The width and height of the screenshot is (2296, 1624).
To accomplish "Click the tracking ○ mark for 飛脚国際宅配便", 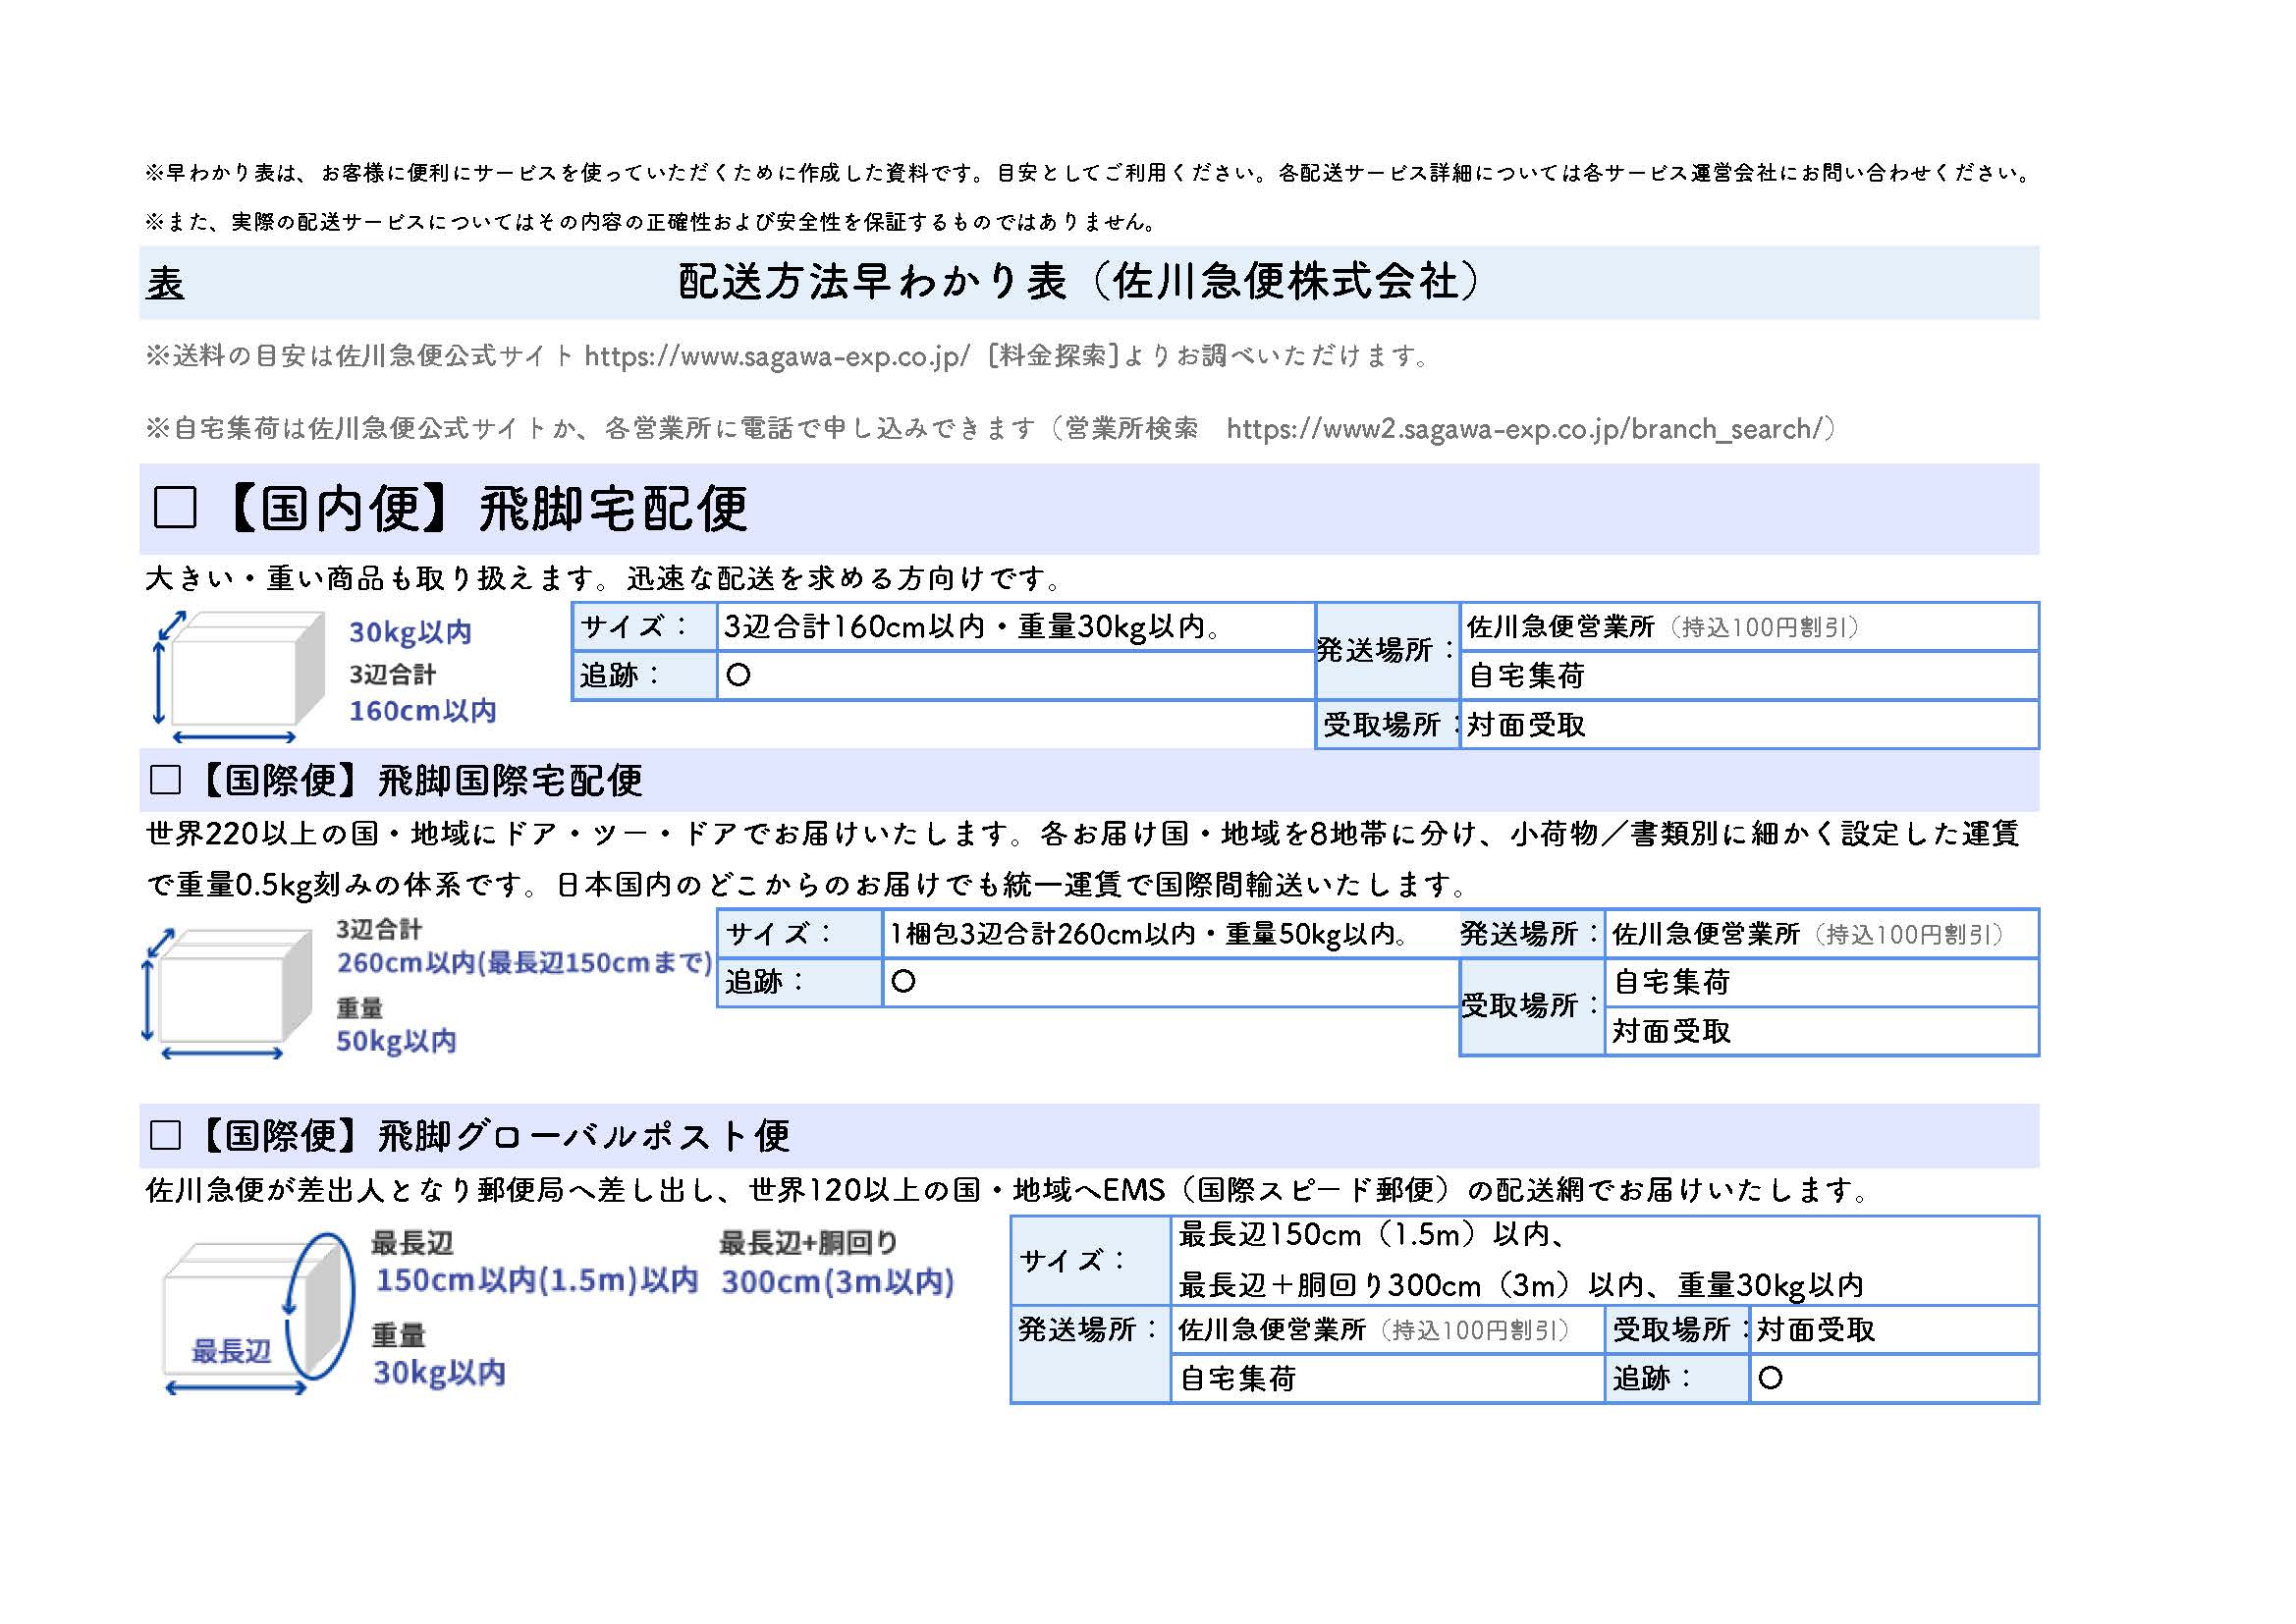I will coord(903,982).
